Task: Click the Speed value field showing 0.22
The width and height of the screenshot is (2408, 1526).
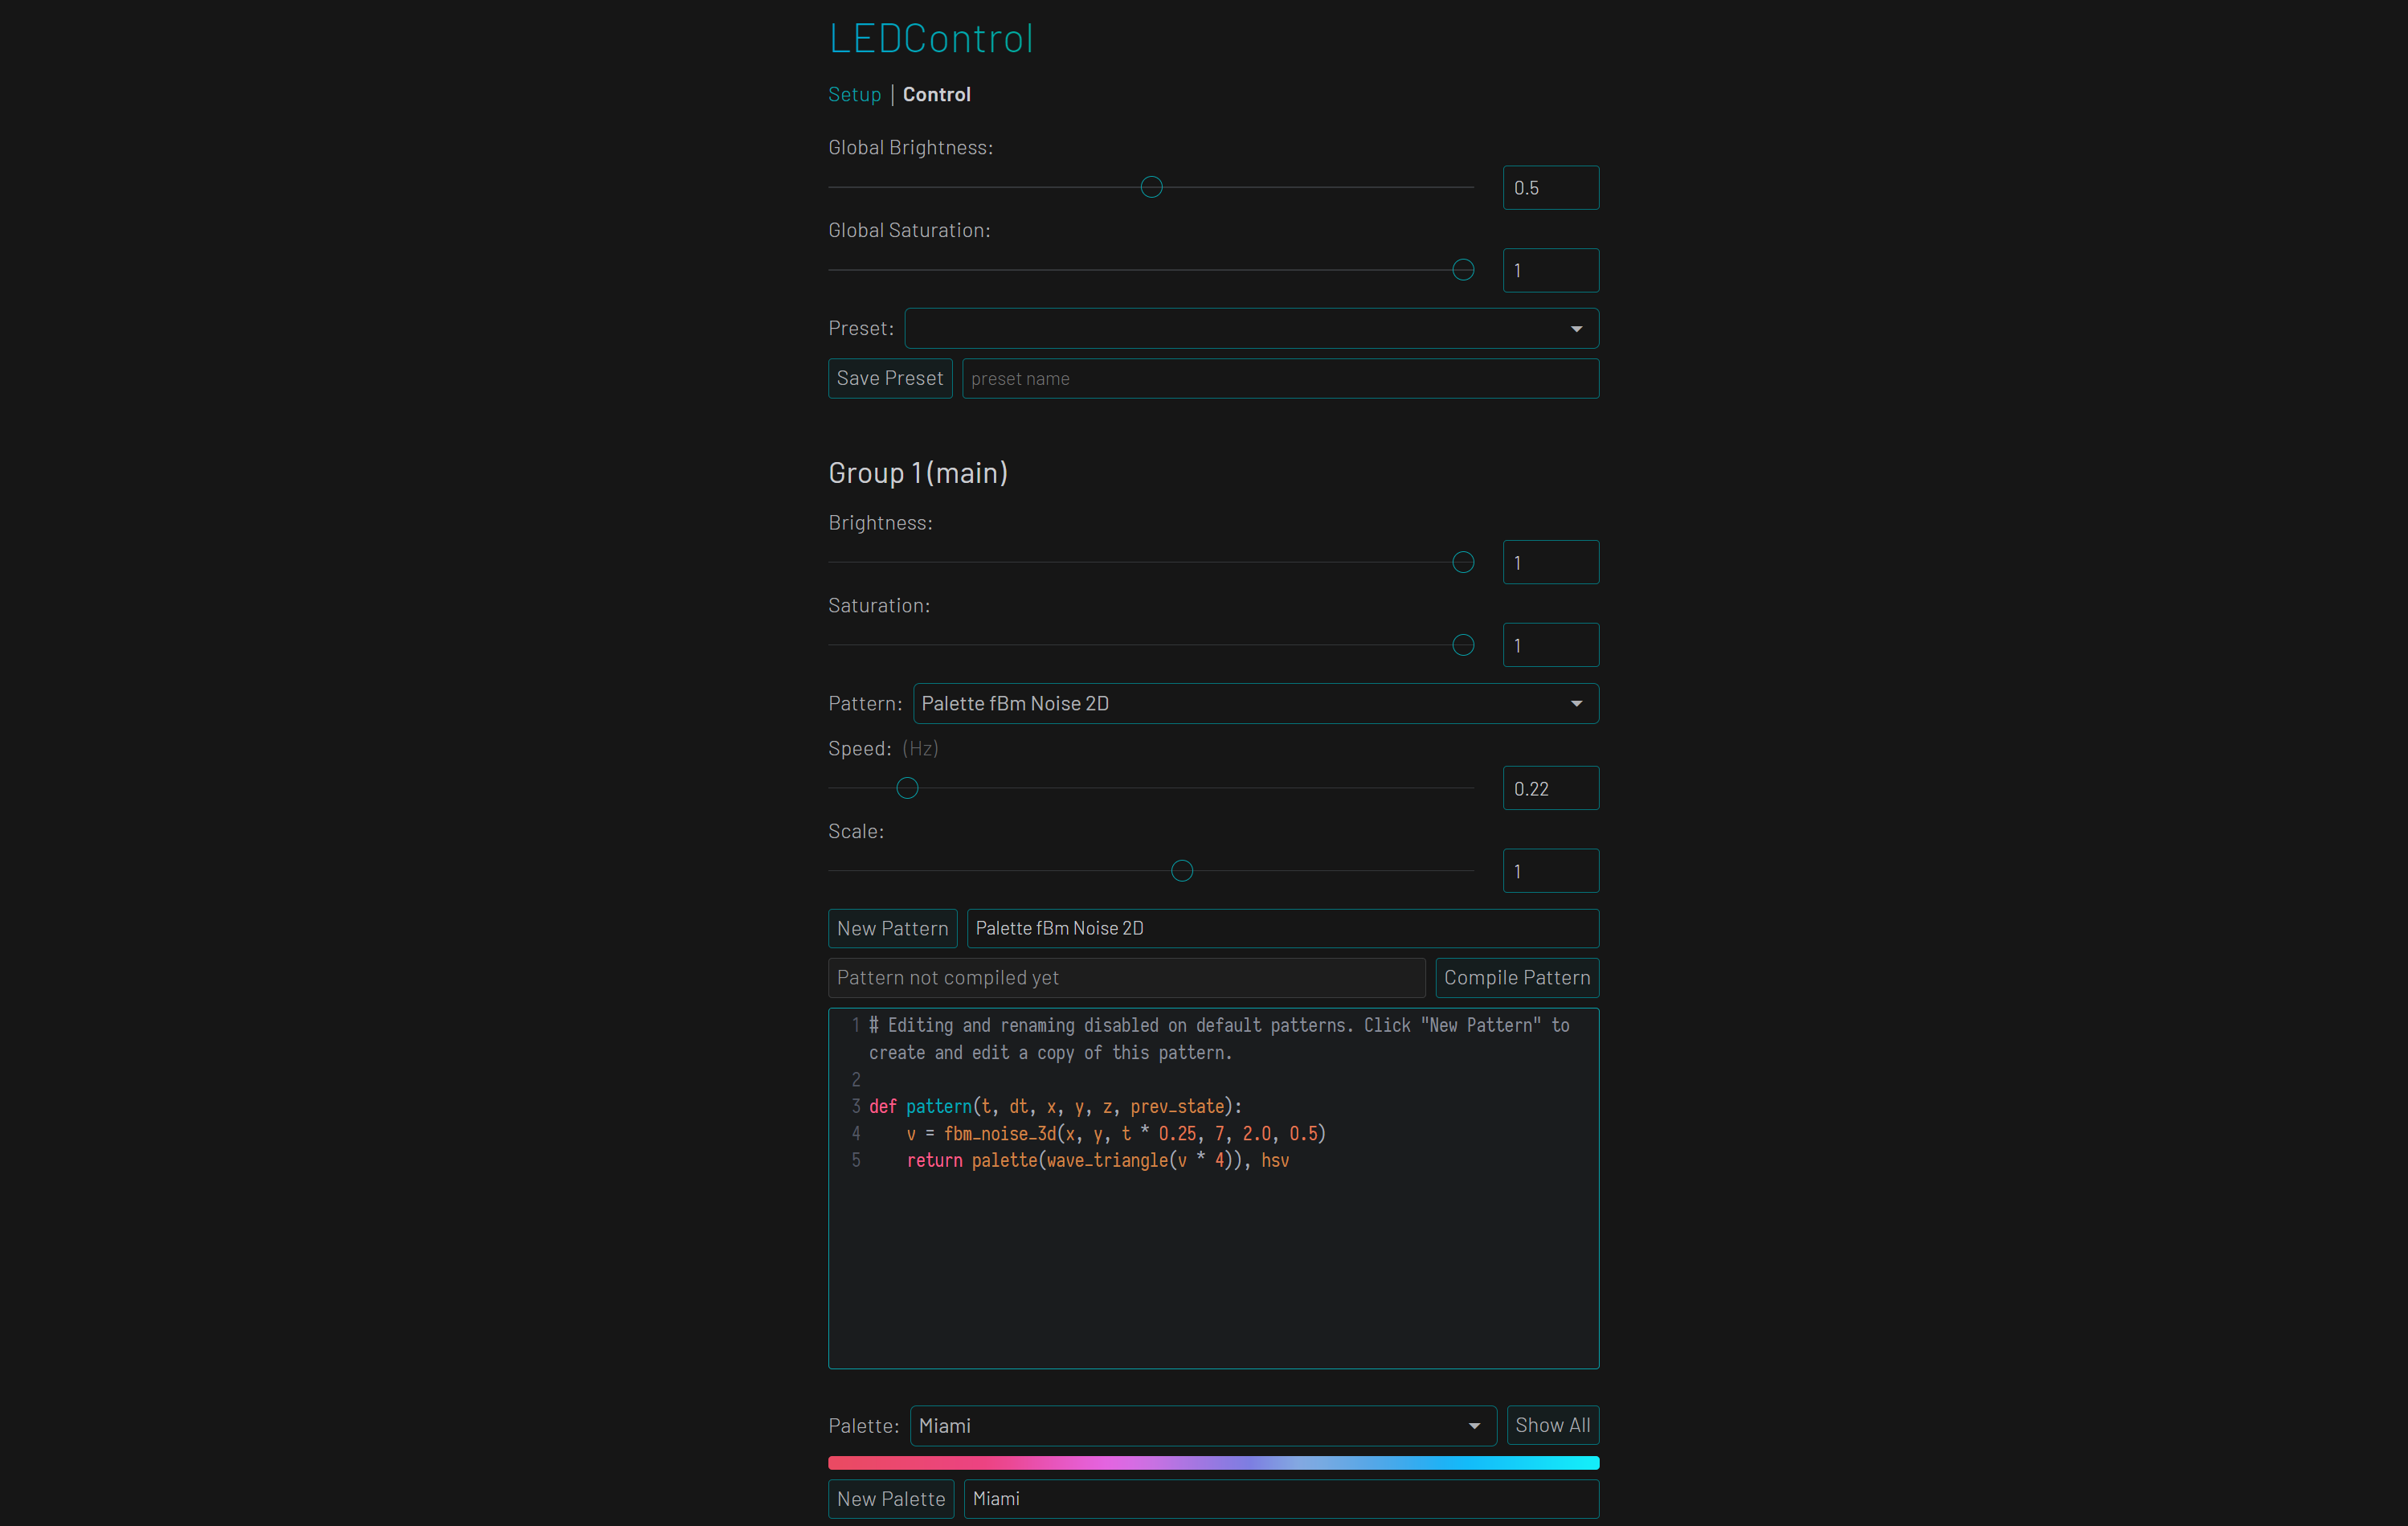Action: [x=1549, y=789]
